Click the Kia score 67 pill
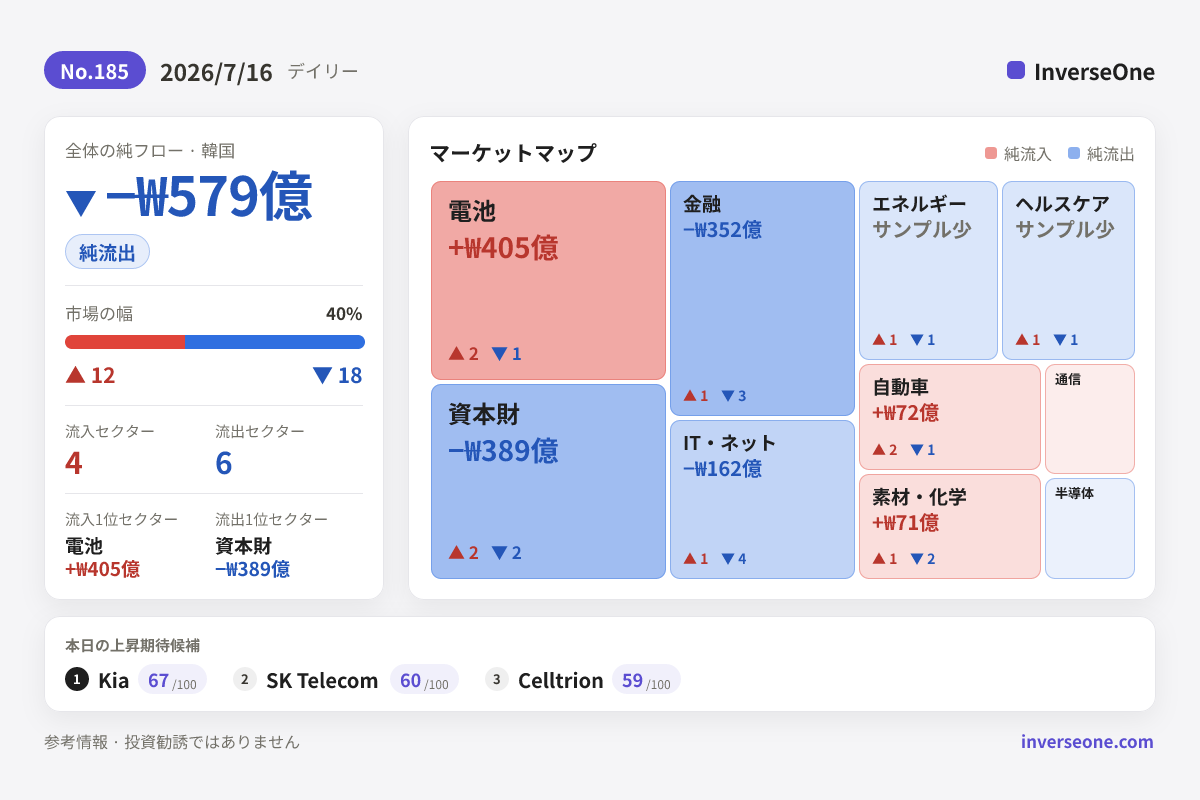1200x800 pixels. coord(172,679)
